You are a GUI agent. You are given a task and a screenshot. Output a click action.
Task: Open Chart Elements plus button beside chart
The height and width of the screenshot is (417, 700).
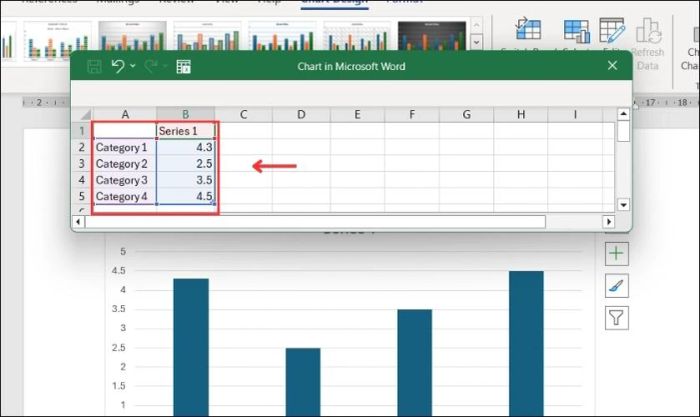[617, 254]
